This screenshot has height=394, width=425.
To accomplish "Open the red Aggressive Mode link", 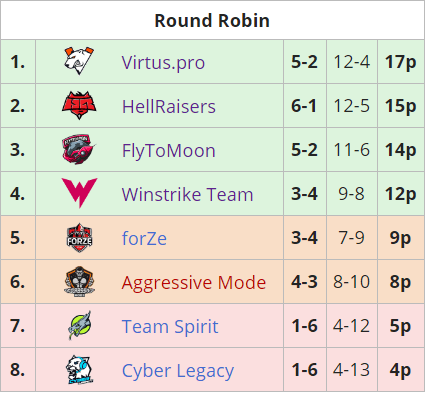I will point(194,283).
